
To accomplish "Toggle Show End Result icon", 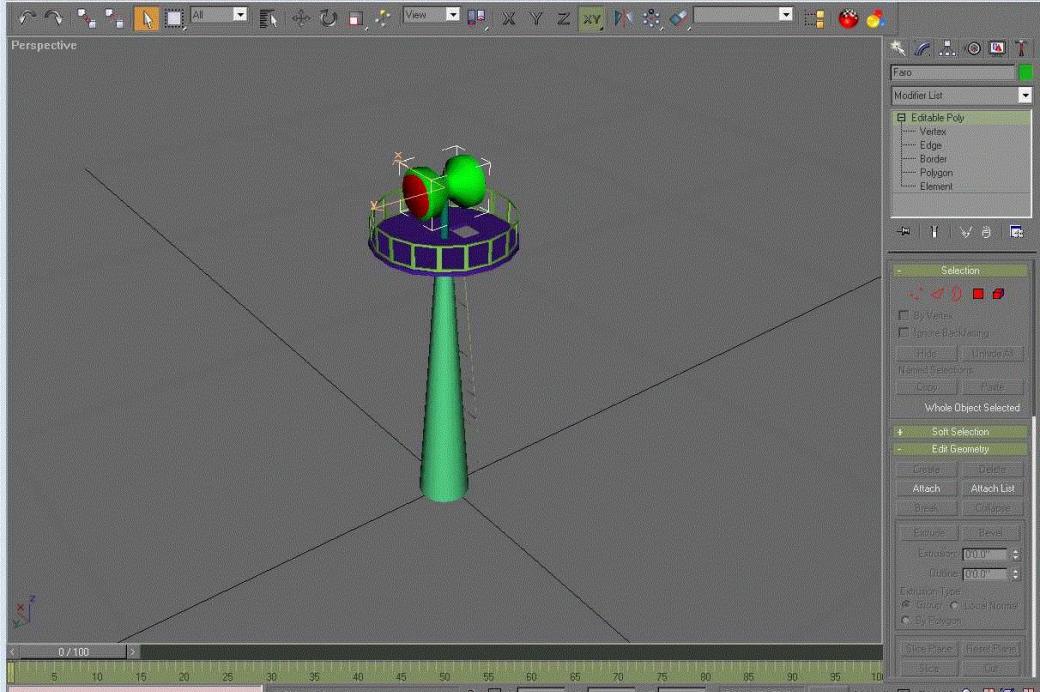I will tap(934, 232).
